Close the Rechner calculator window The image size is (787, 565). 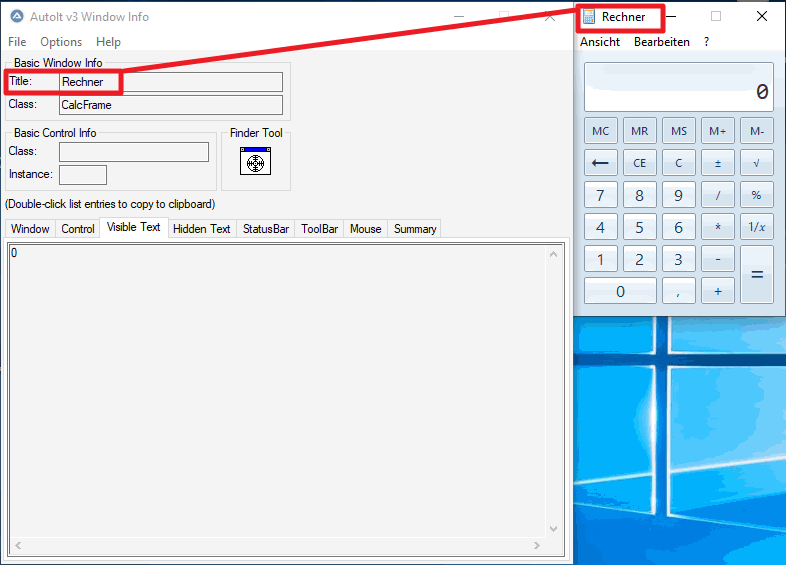761,17
